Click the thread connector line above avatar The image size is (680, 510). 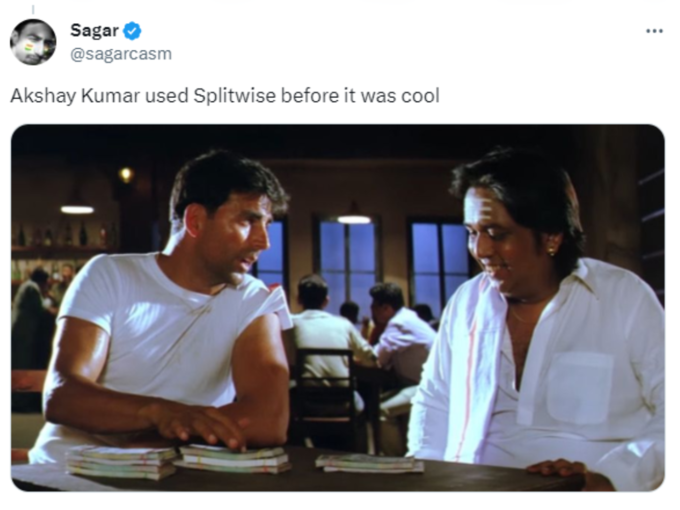pos(33,10)
